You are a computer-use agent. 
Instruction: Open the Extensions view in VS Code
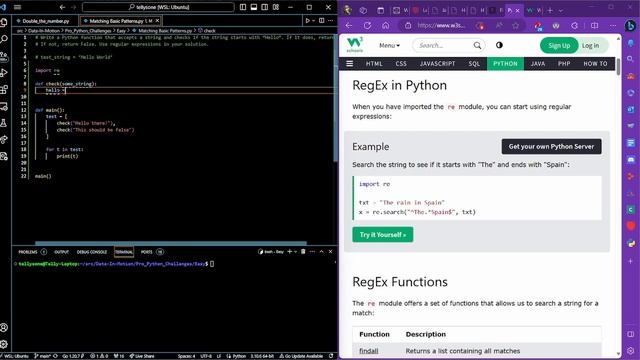point(4,90)
